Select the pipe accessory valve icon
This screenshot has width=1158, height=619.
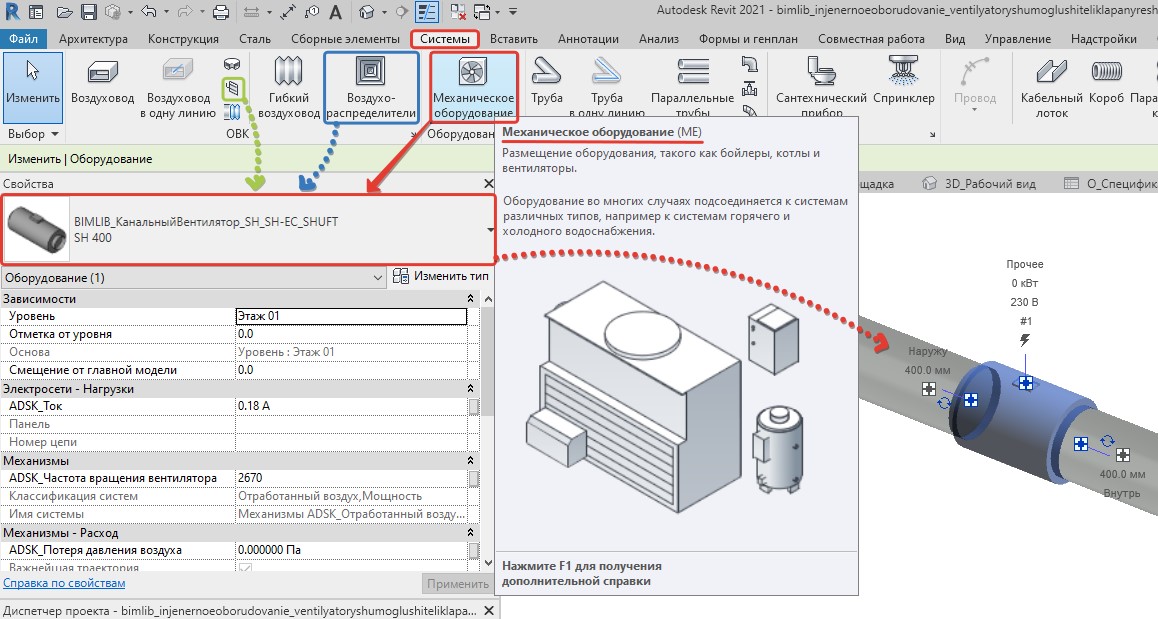pos(750,89)
